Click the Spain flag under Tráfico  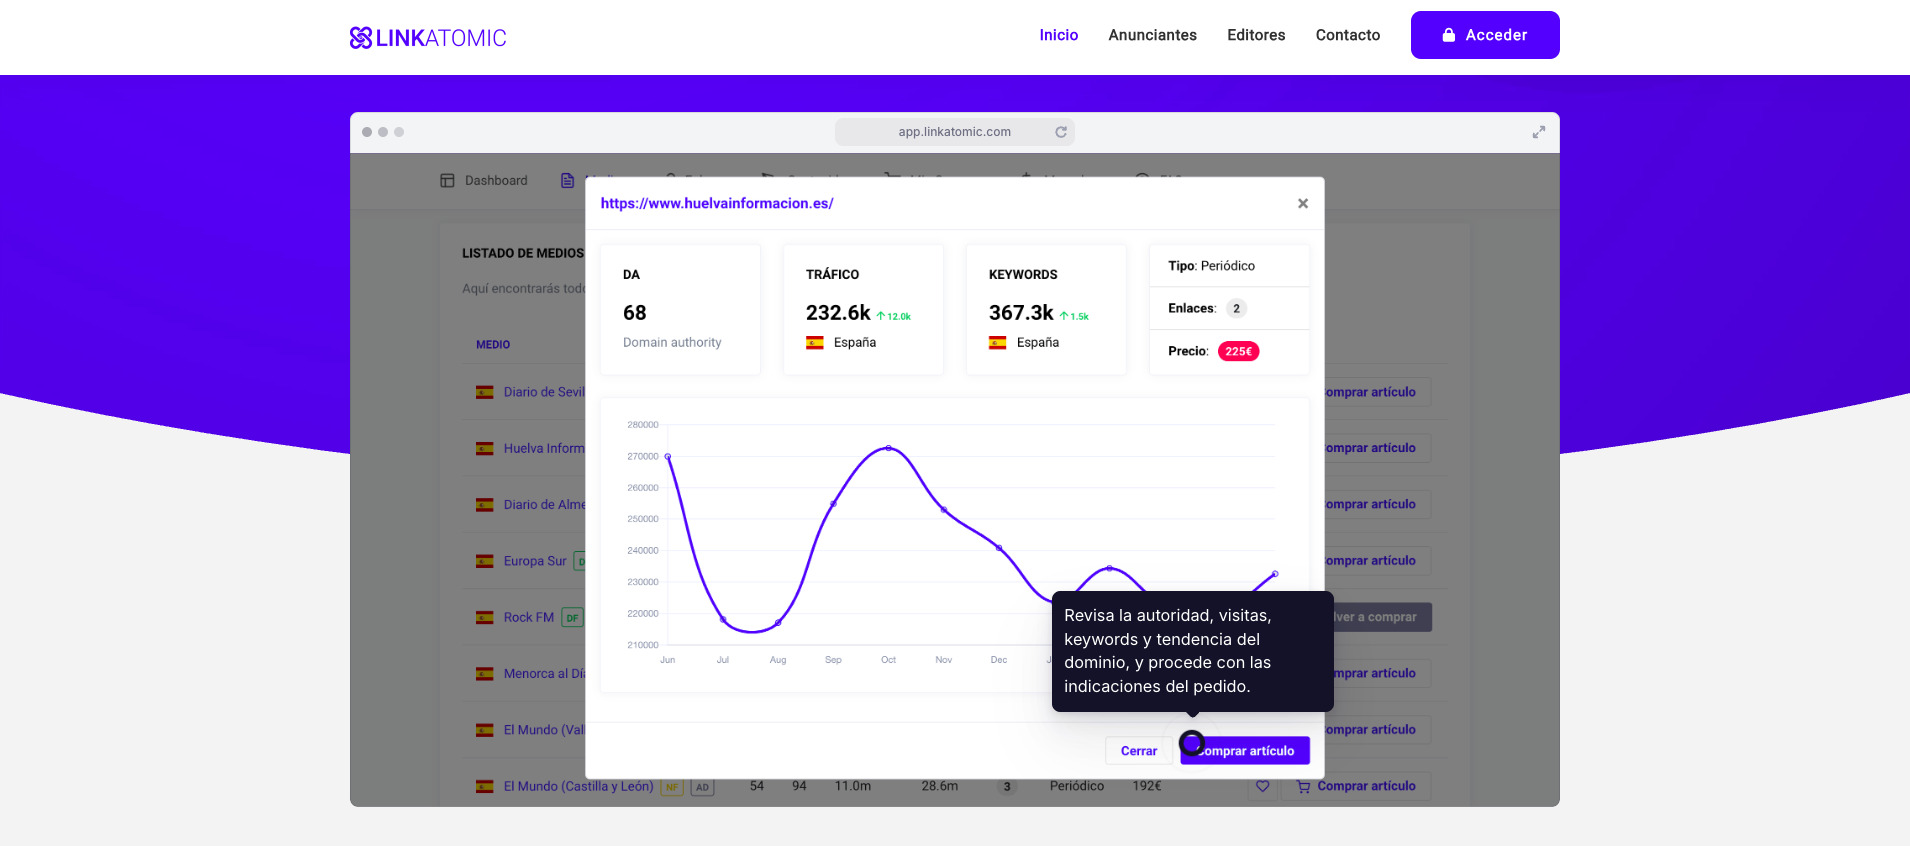click(815, 343)
